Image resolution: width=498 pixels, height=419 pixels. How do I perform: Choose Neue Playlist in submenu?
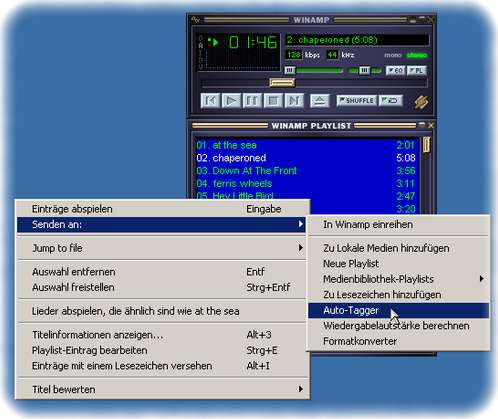[398, 264]
